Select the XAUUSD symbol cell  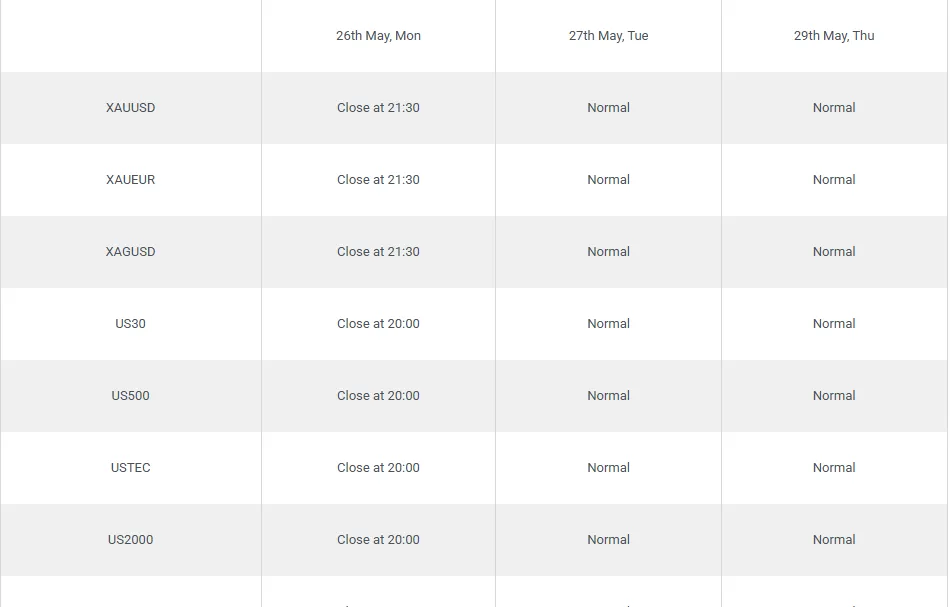[131, 108]
